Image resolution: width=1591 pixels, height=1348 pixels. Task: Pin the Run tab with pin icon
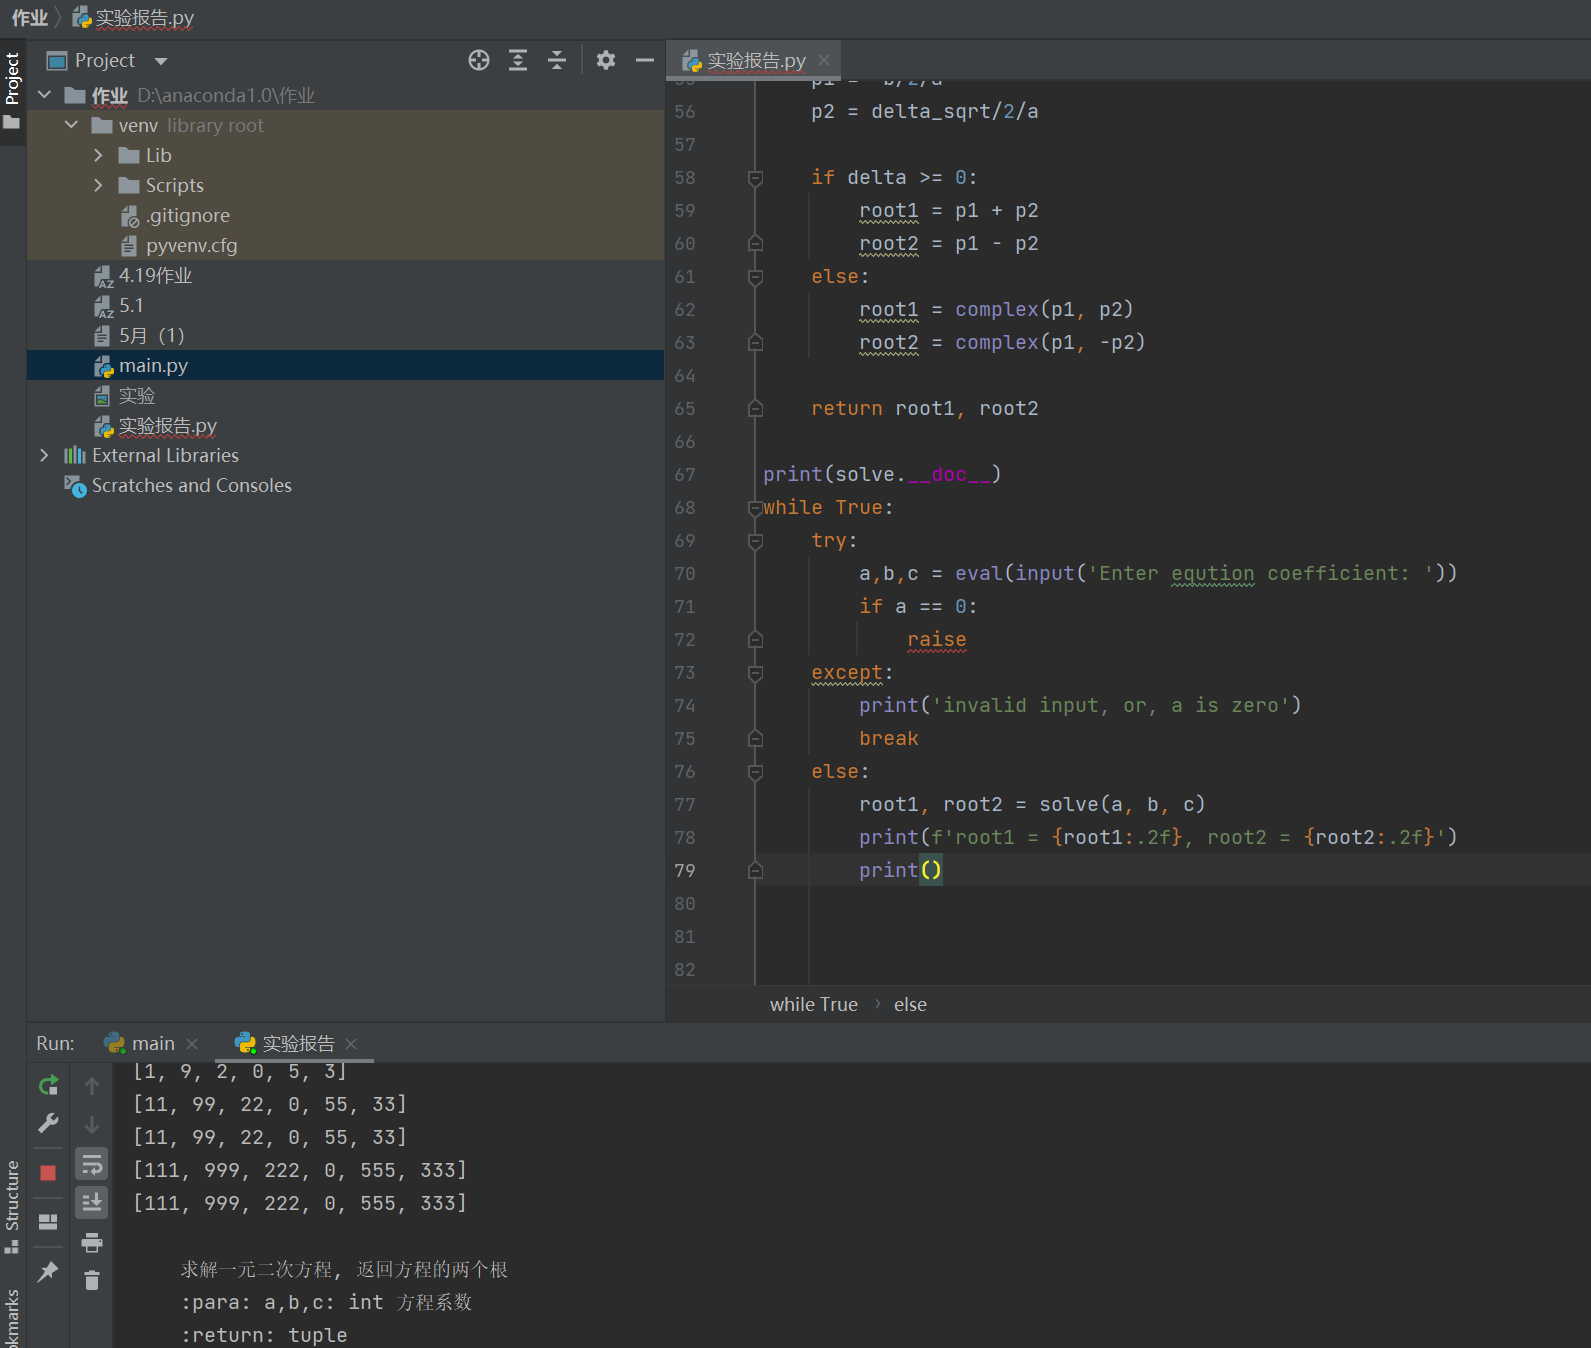click(x=48, y=1271)
